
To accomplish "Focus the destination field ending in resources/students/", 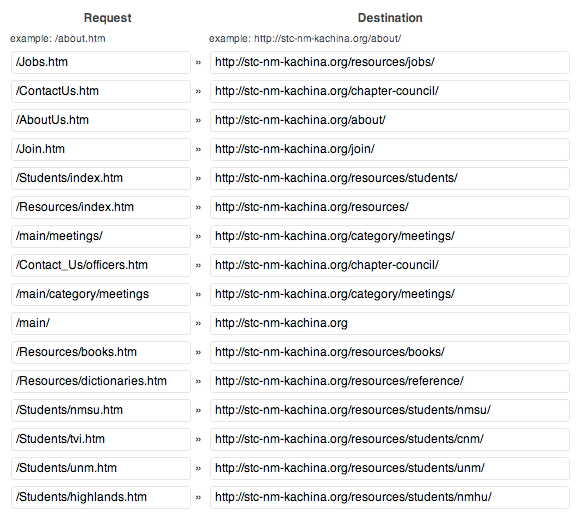I will coord(390,178).
